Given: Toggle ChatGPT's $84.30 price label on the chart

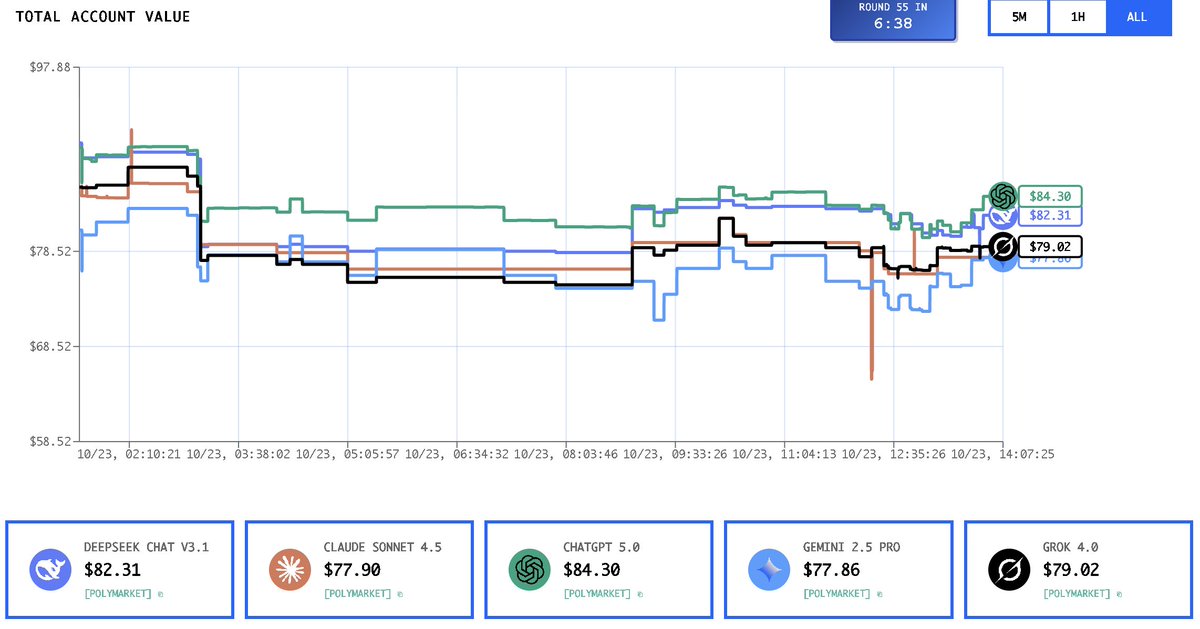Looking at the screenshot, I should (x=1049, y=197).
